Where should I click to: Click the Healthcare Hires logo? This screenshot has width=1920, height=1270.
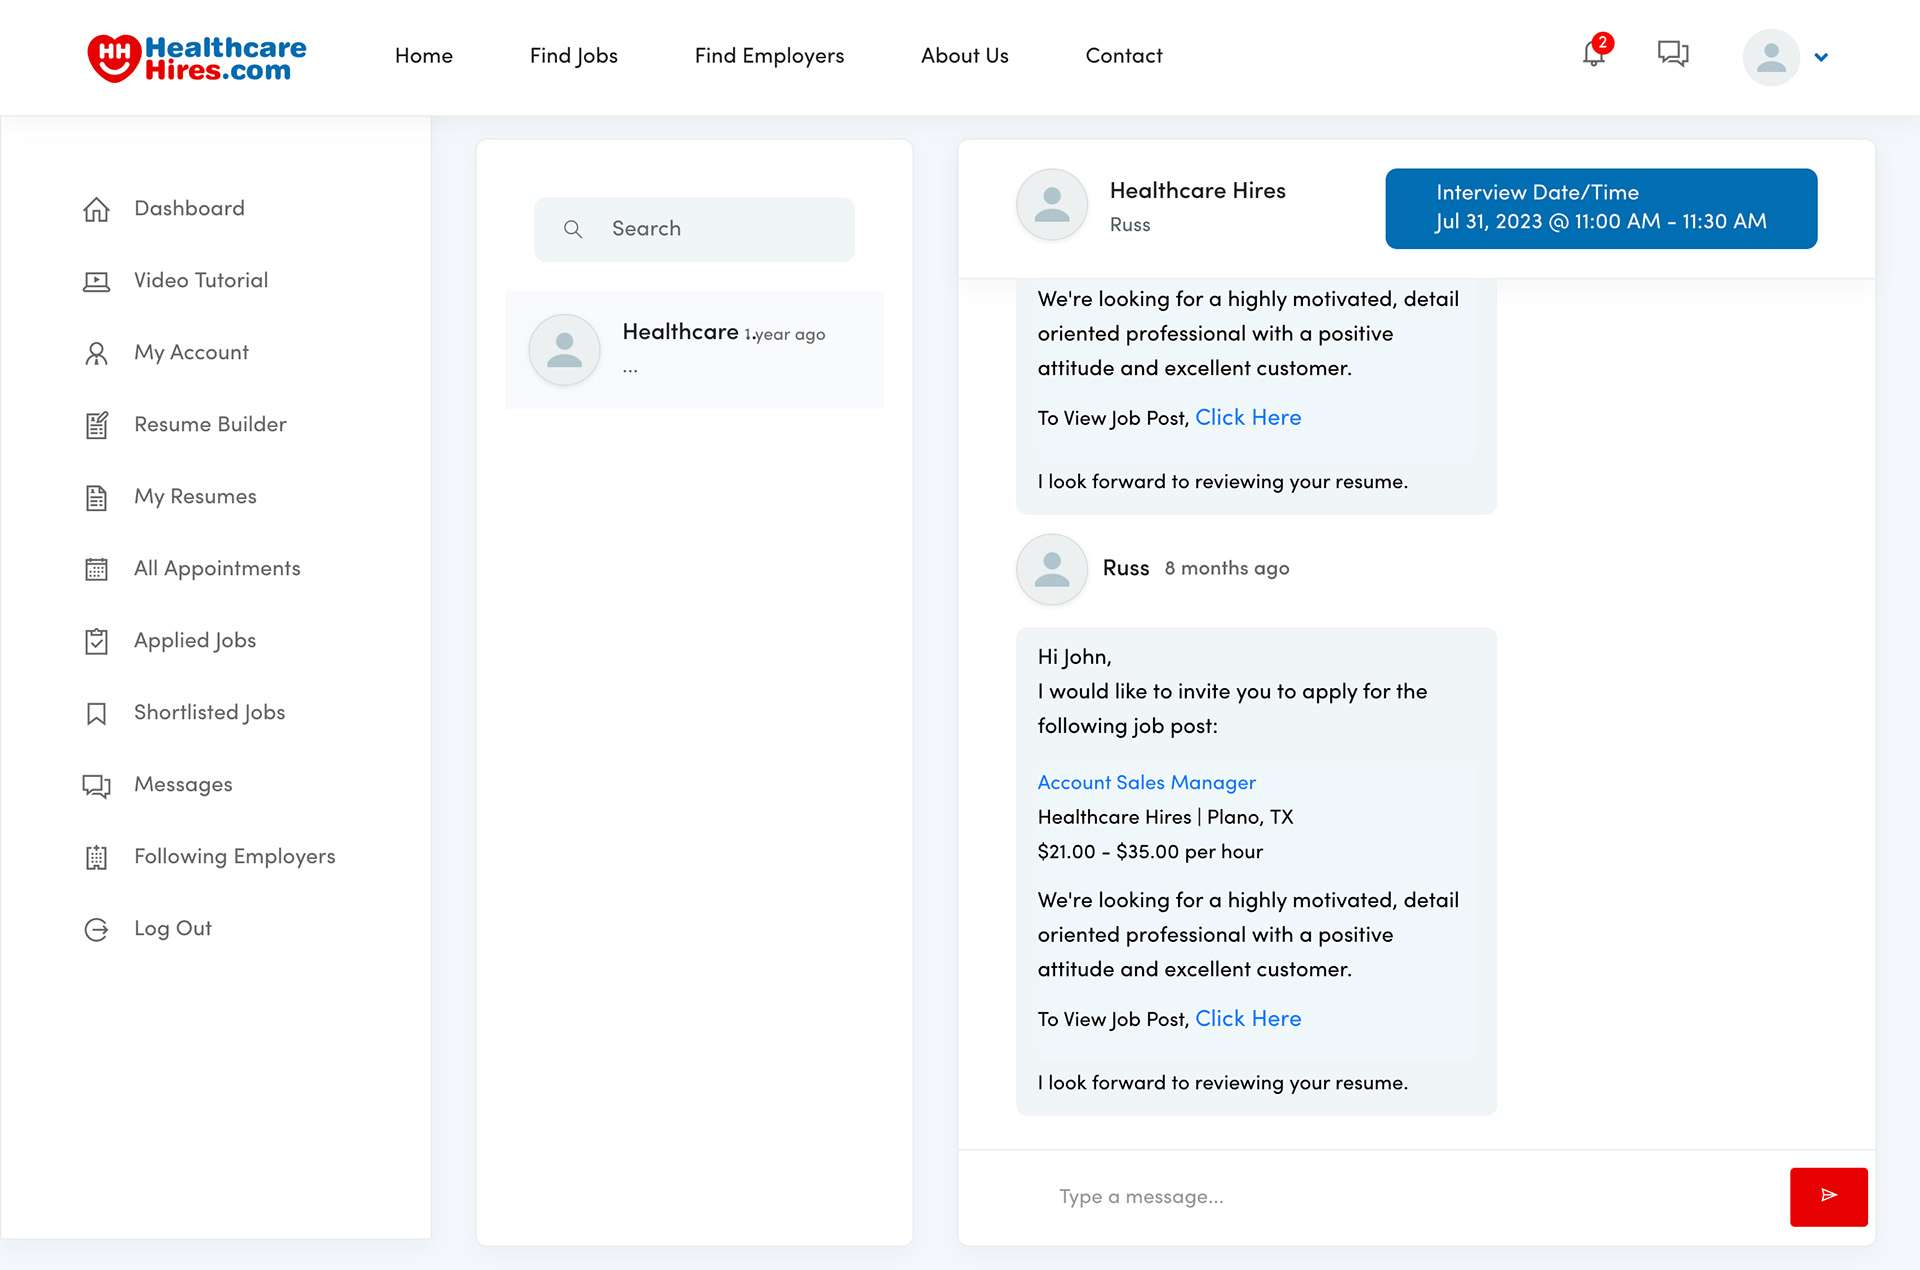[x=197, y=57]
